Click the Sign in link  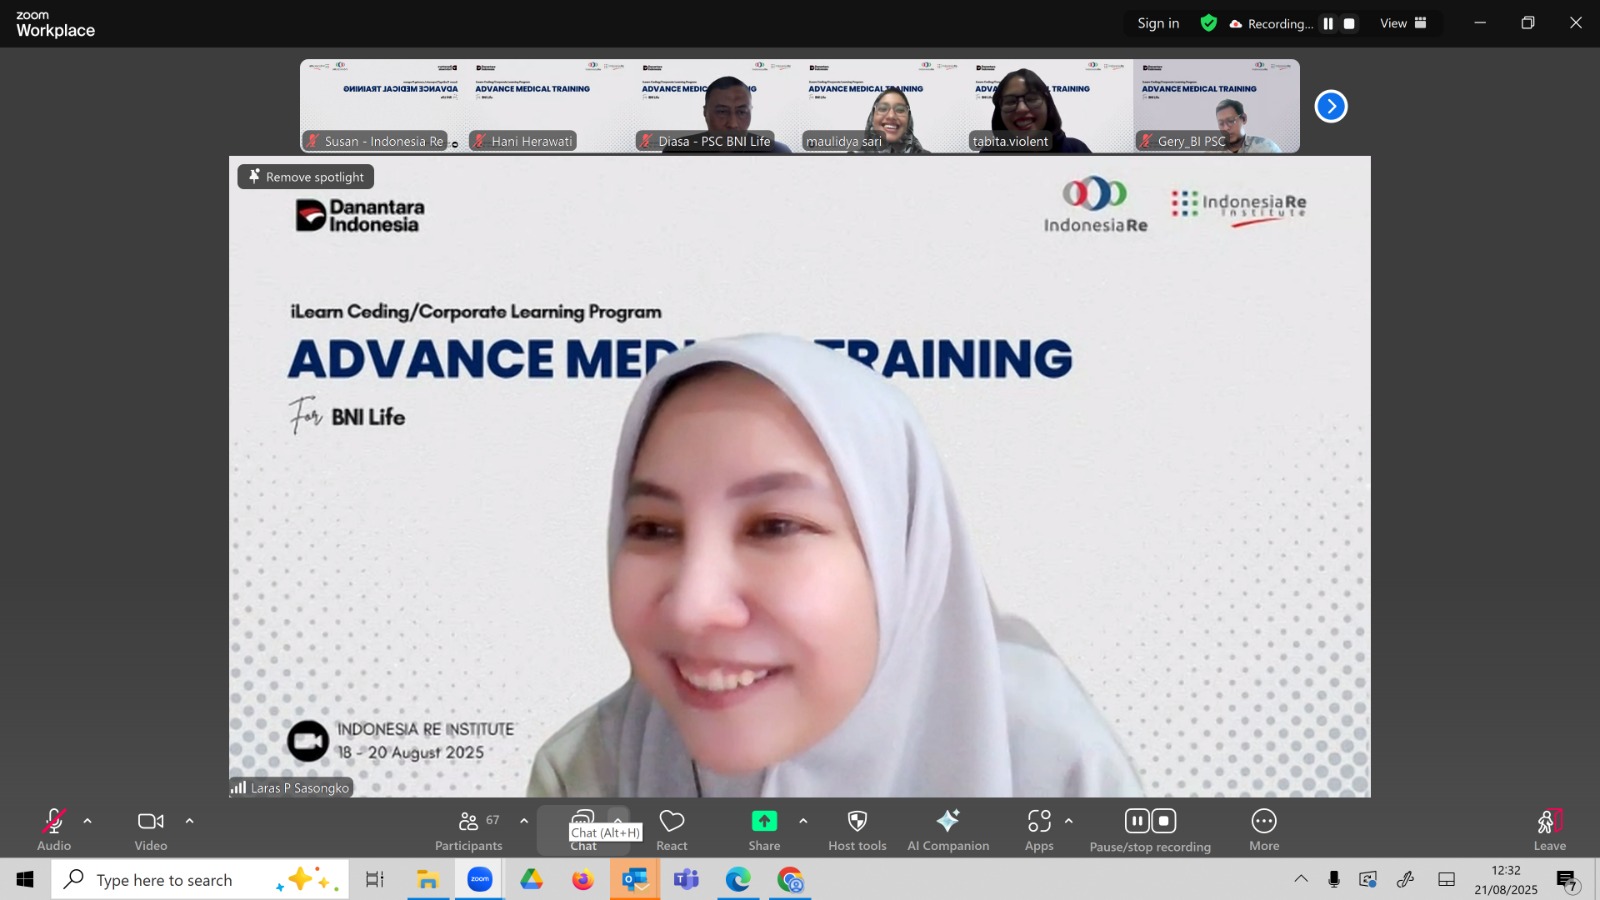coord(1158,24)
